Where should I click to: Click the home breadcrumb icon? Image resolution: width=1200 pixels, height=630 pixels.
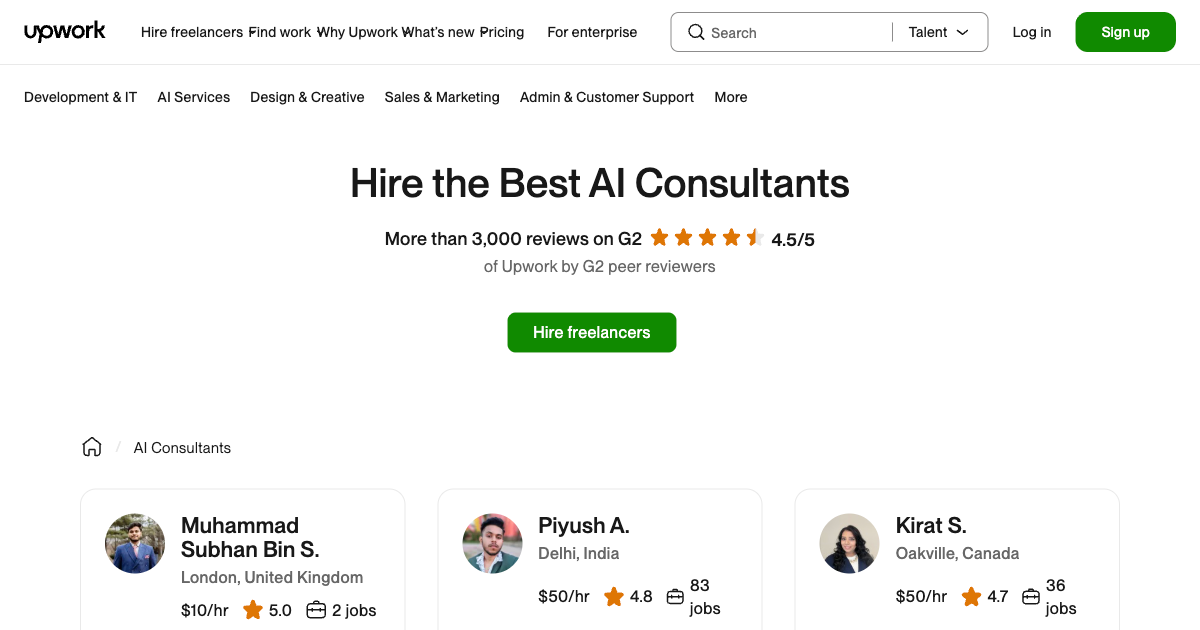(91, 447)
